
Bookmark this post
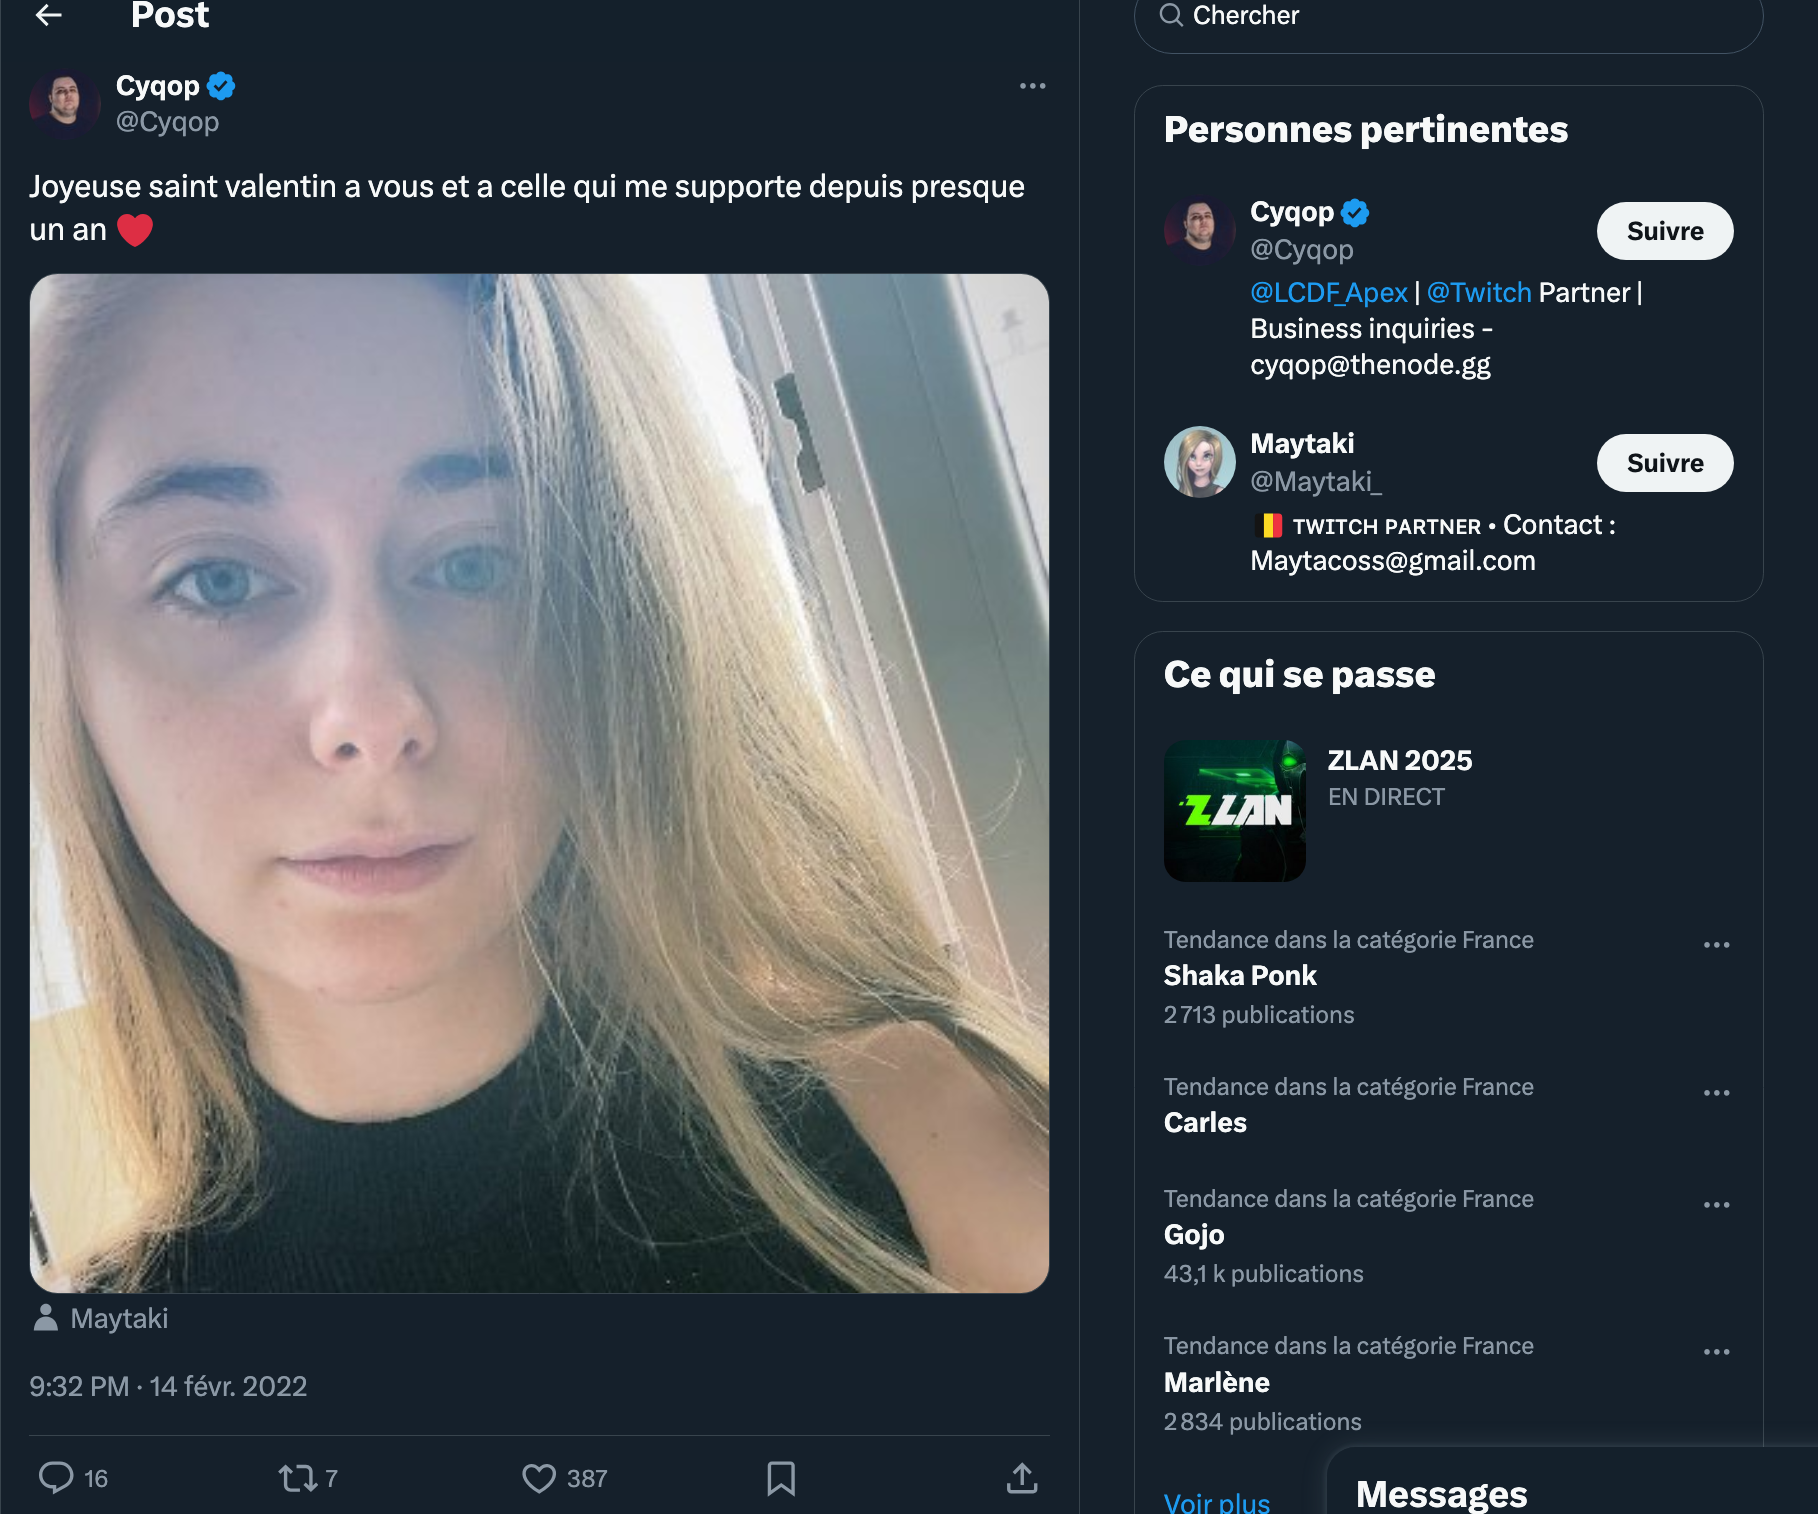click(781, 1477)
